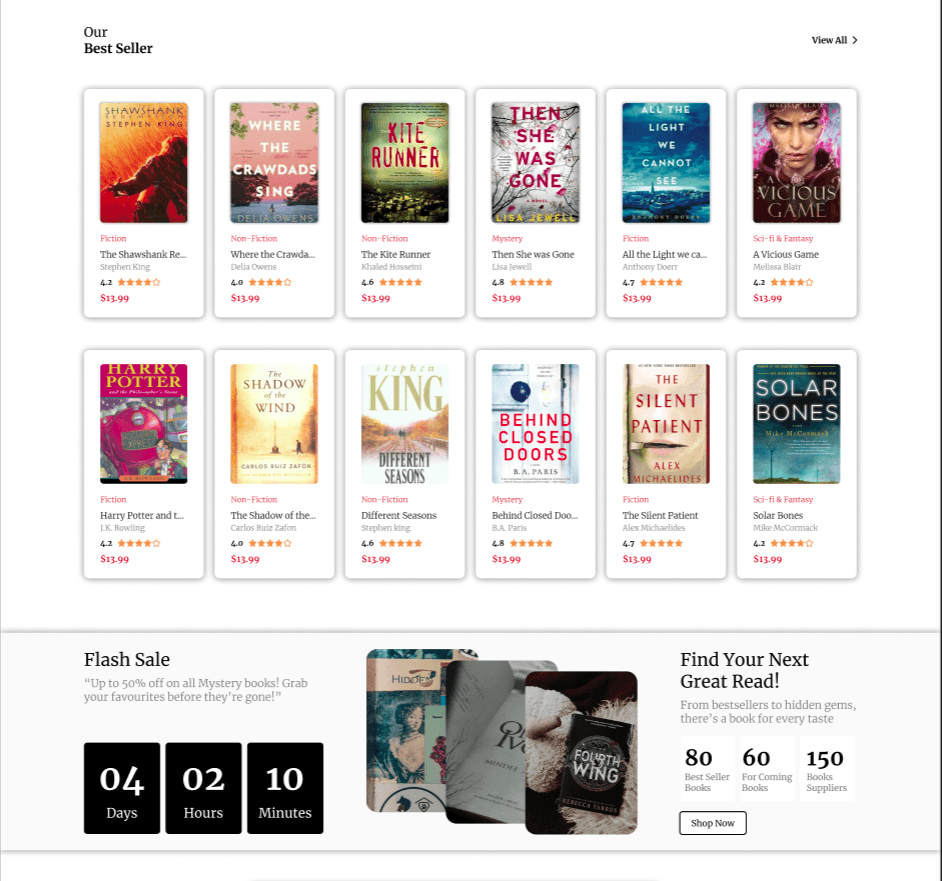
Task: Click the View All chevron arrow
Action: click(855, 40)
